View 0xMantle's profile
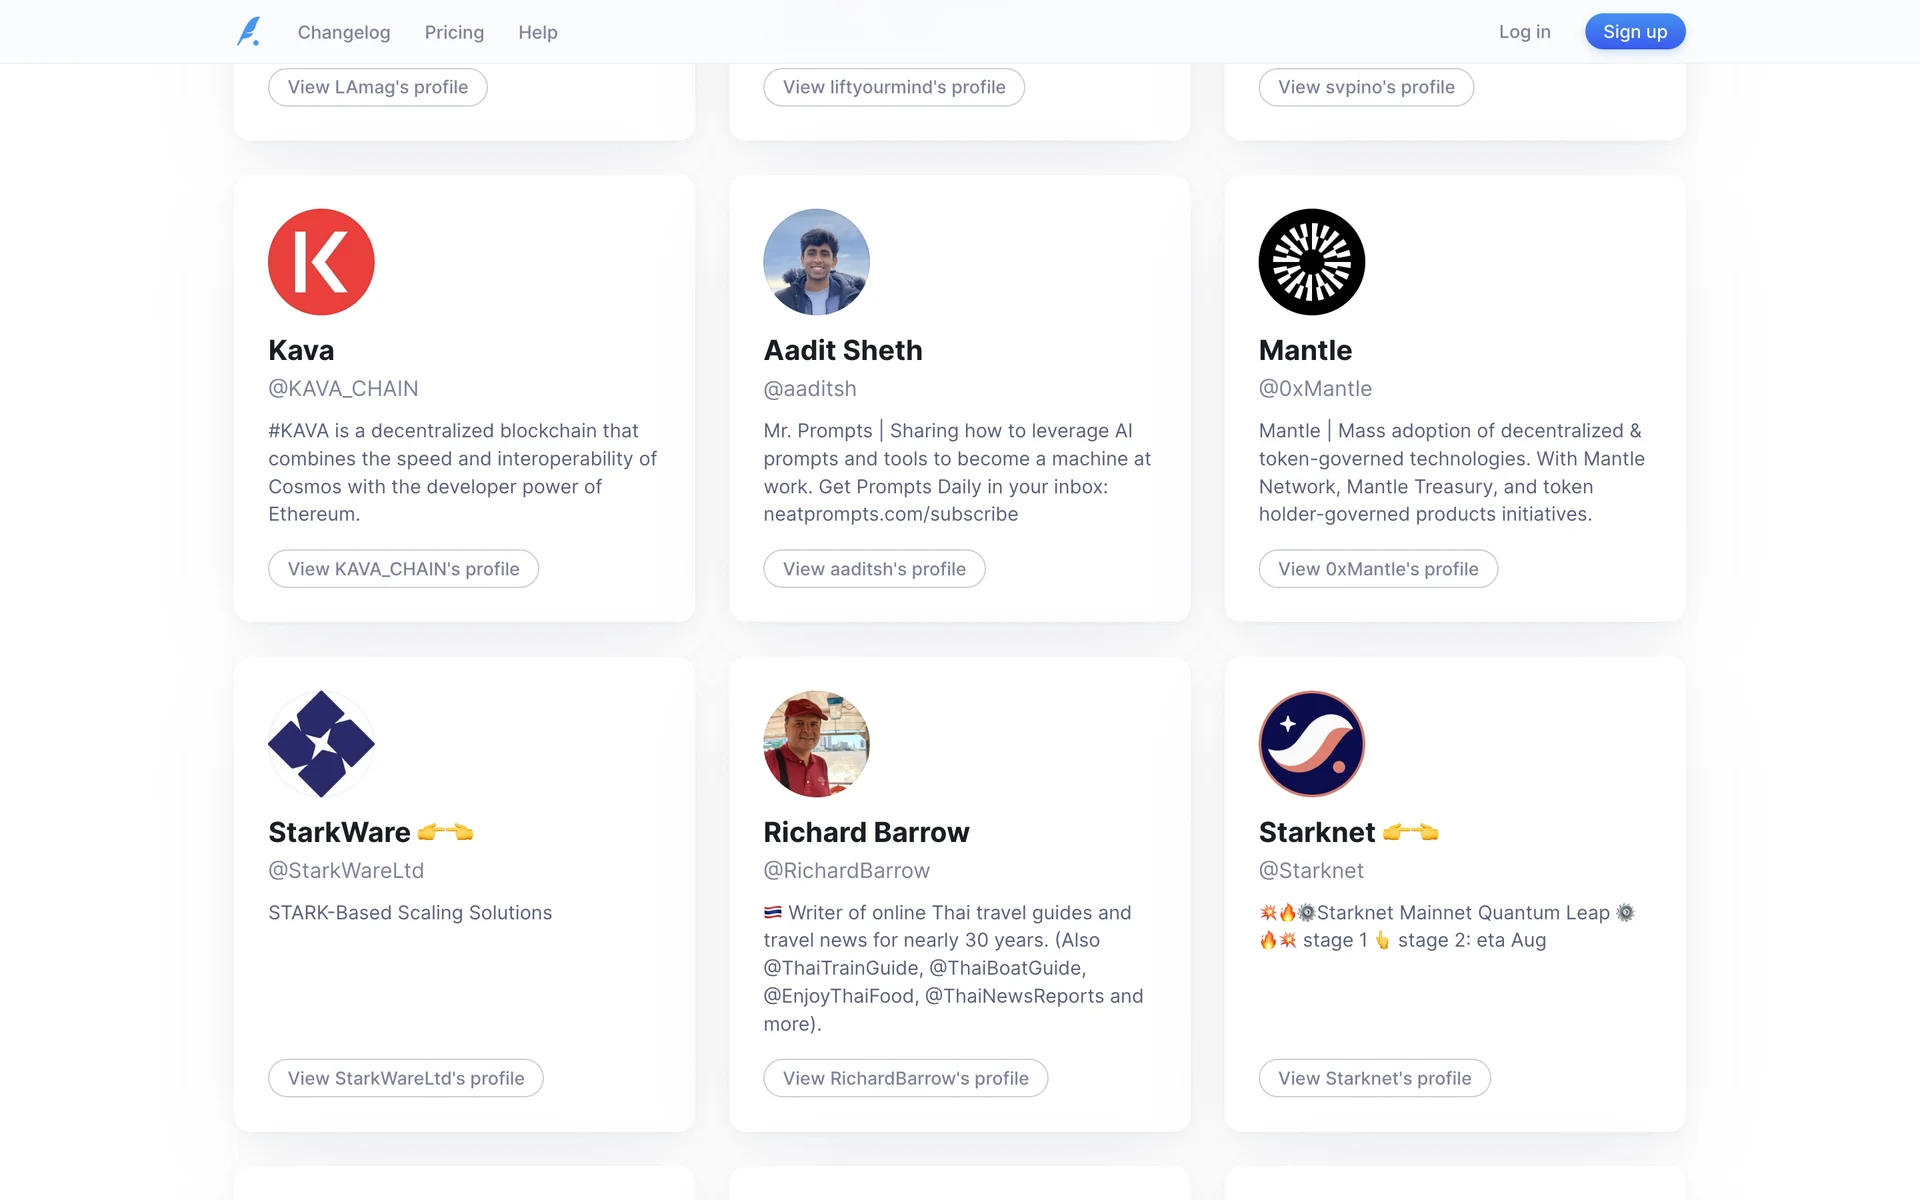 pos(1378,569)
